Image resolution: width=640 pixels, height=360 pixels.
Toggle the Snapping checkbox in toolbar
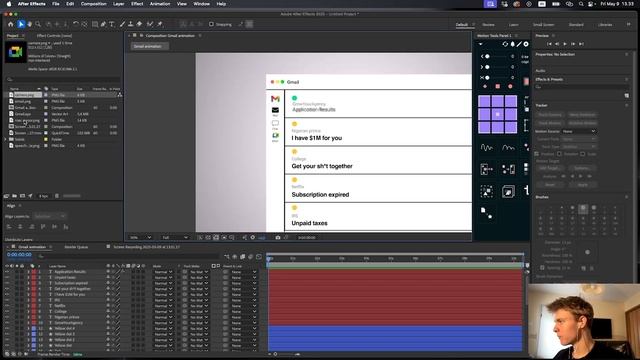pos(211,24)
